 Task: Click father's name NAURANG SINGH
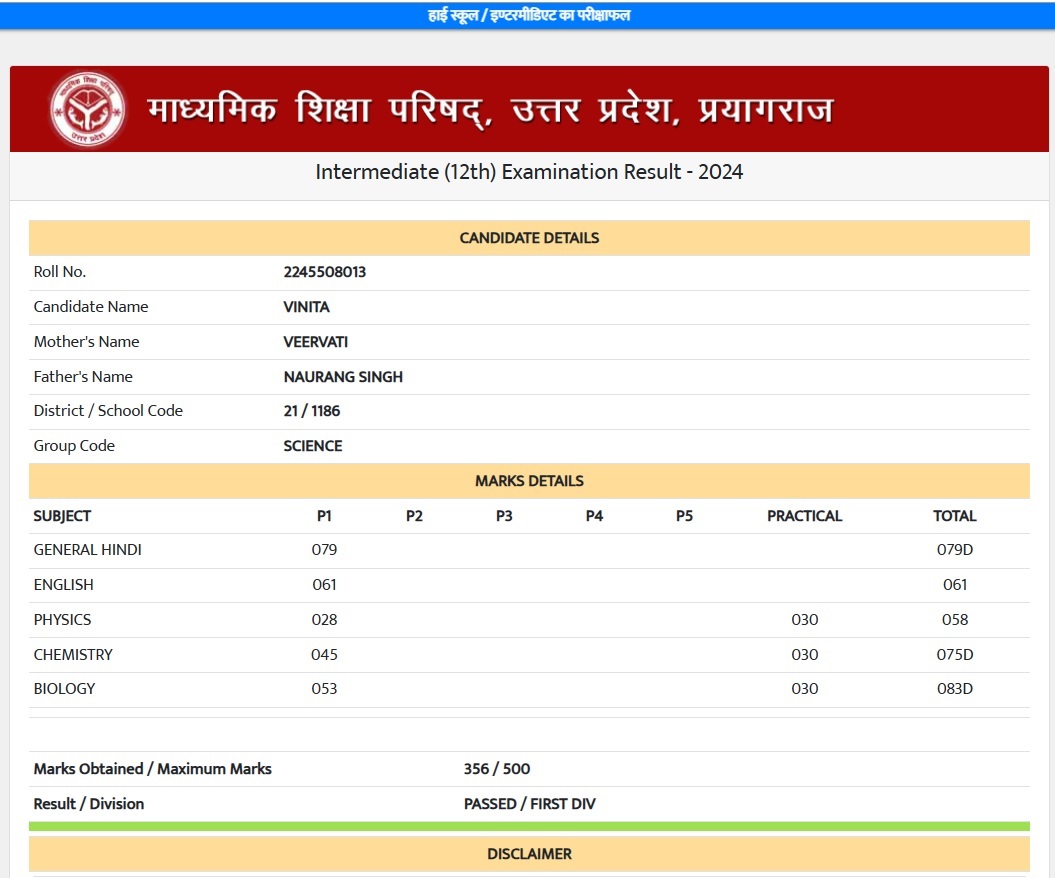(x=343, y=377)
